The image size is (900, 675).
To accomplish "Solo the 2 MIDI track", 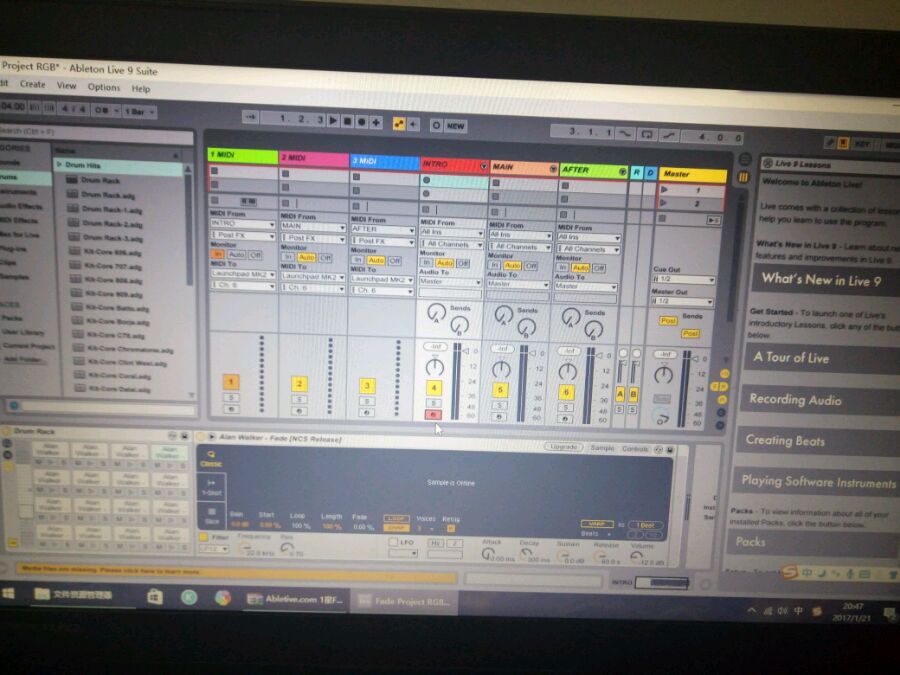I will tap(299, 399).
